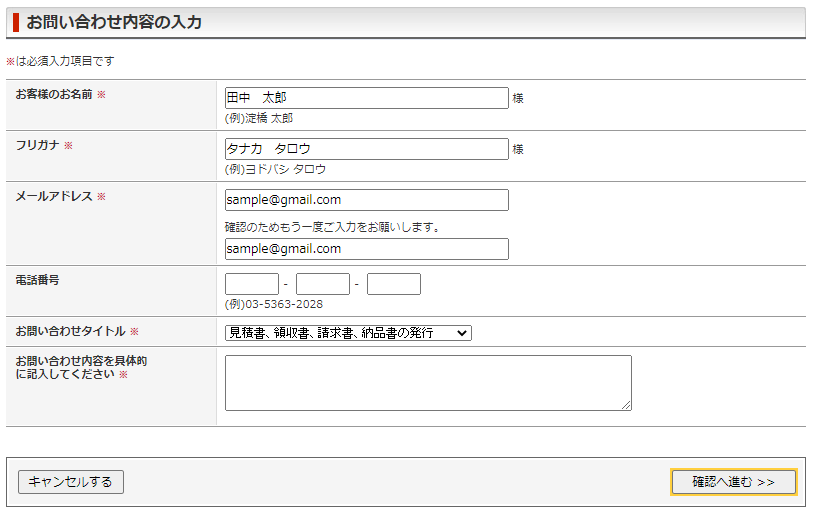Click the example phone number 03-5363-2028
The image size is (815, 516).
coord(274,304)
